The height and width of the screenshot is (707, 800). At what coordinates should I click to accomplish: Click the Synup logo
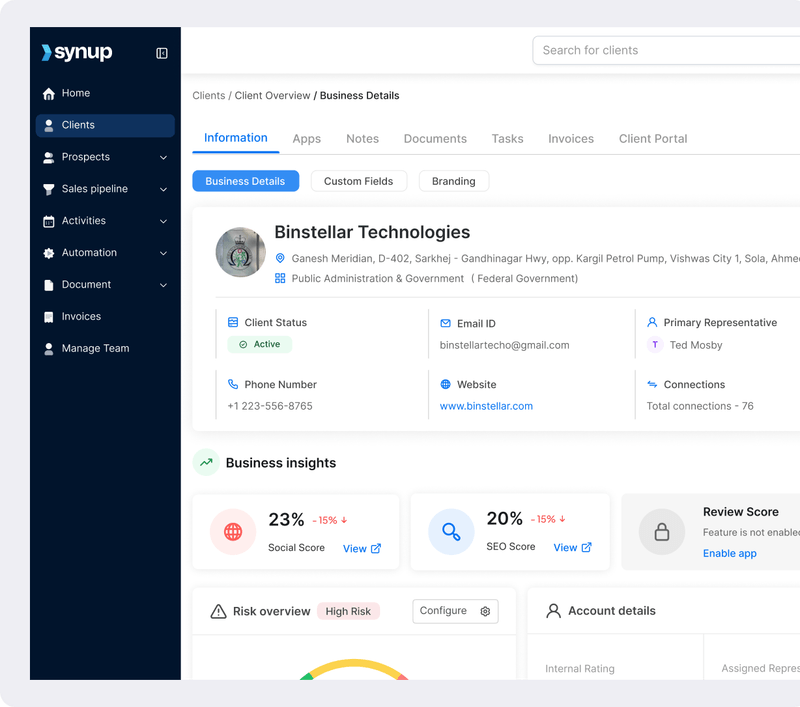click(77, 52)
